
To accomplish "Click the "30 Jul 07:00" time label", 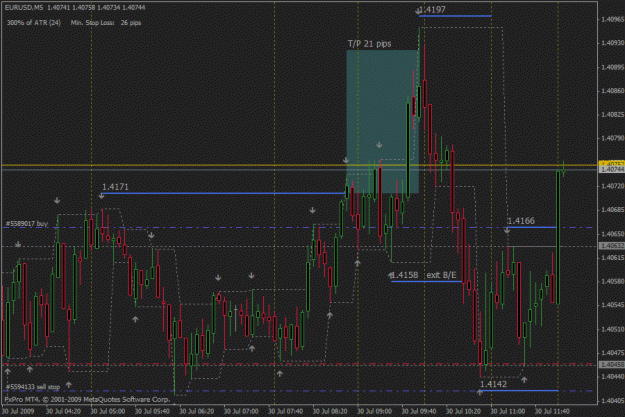I will (x=241, y=411).
